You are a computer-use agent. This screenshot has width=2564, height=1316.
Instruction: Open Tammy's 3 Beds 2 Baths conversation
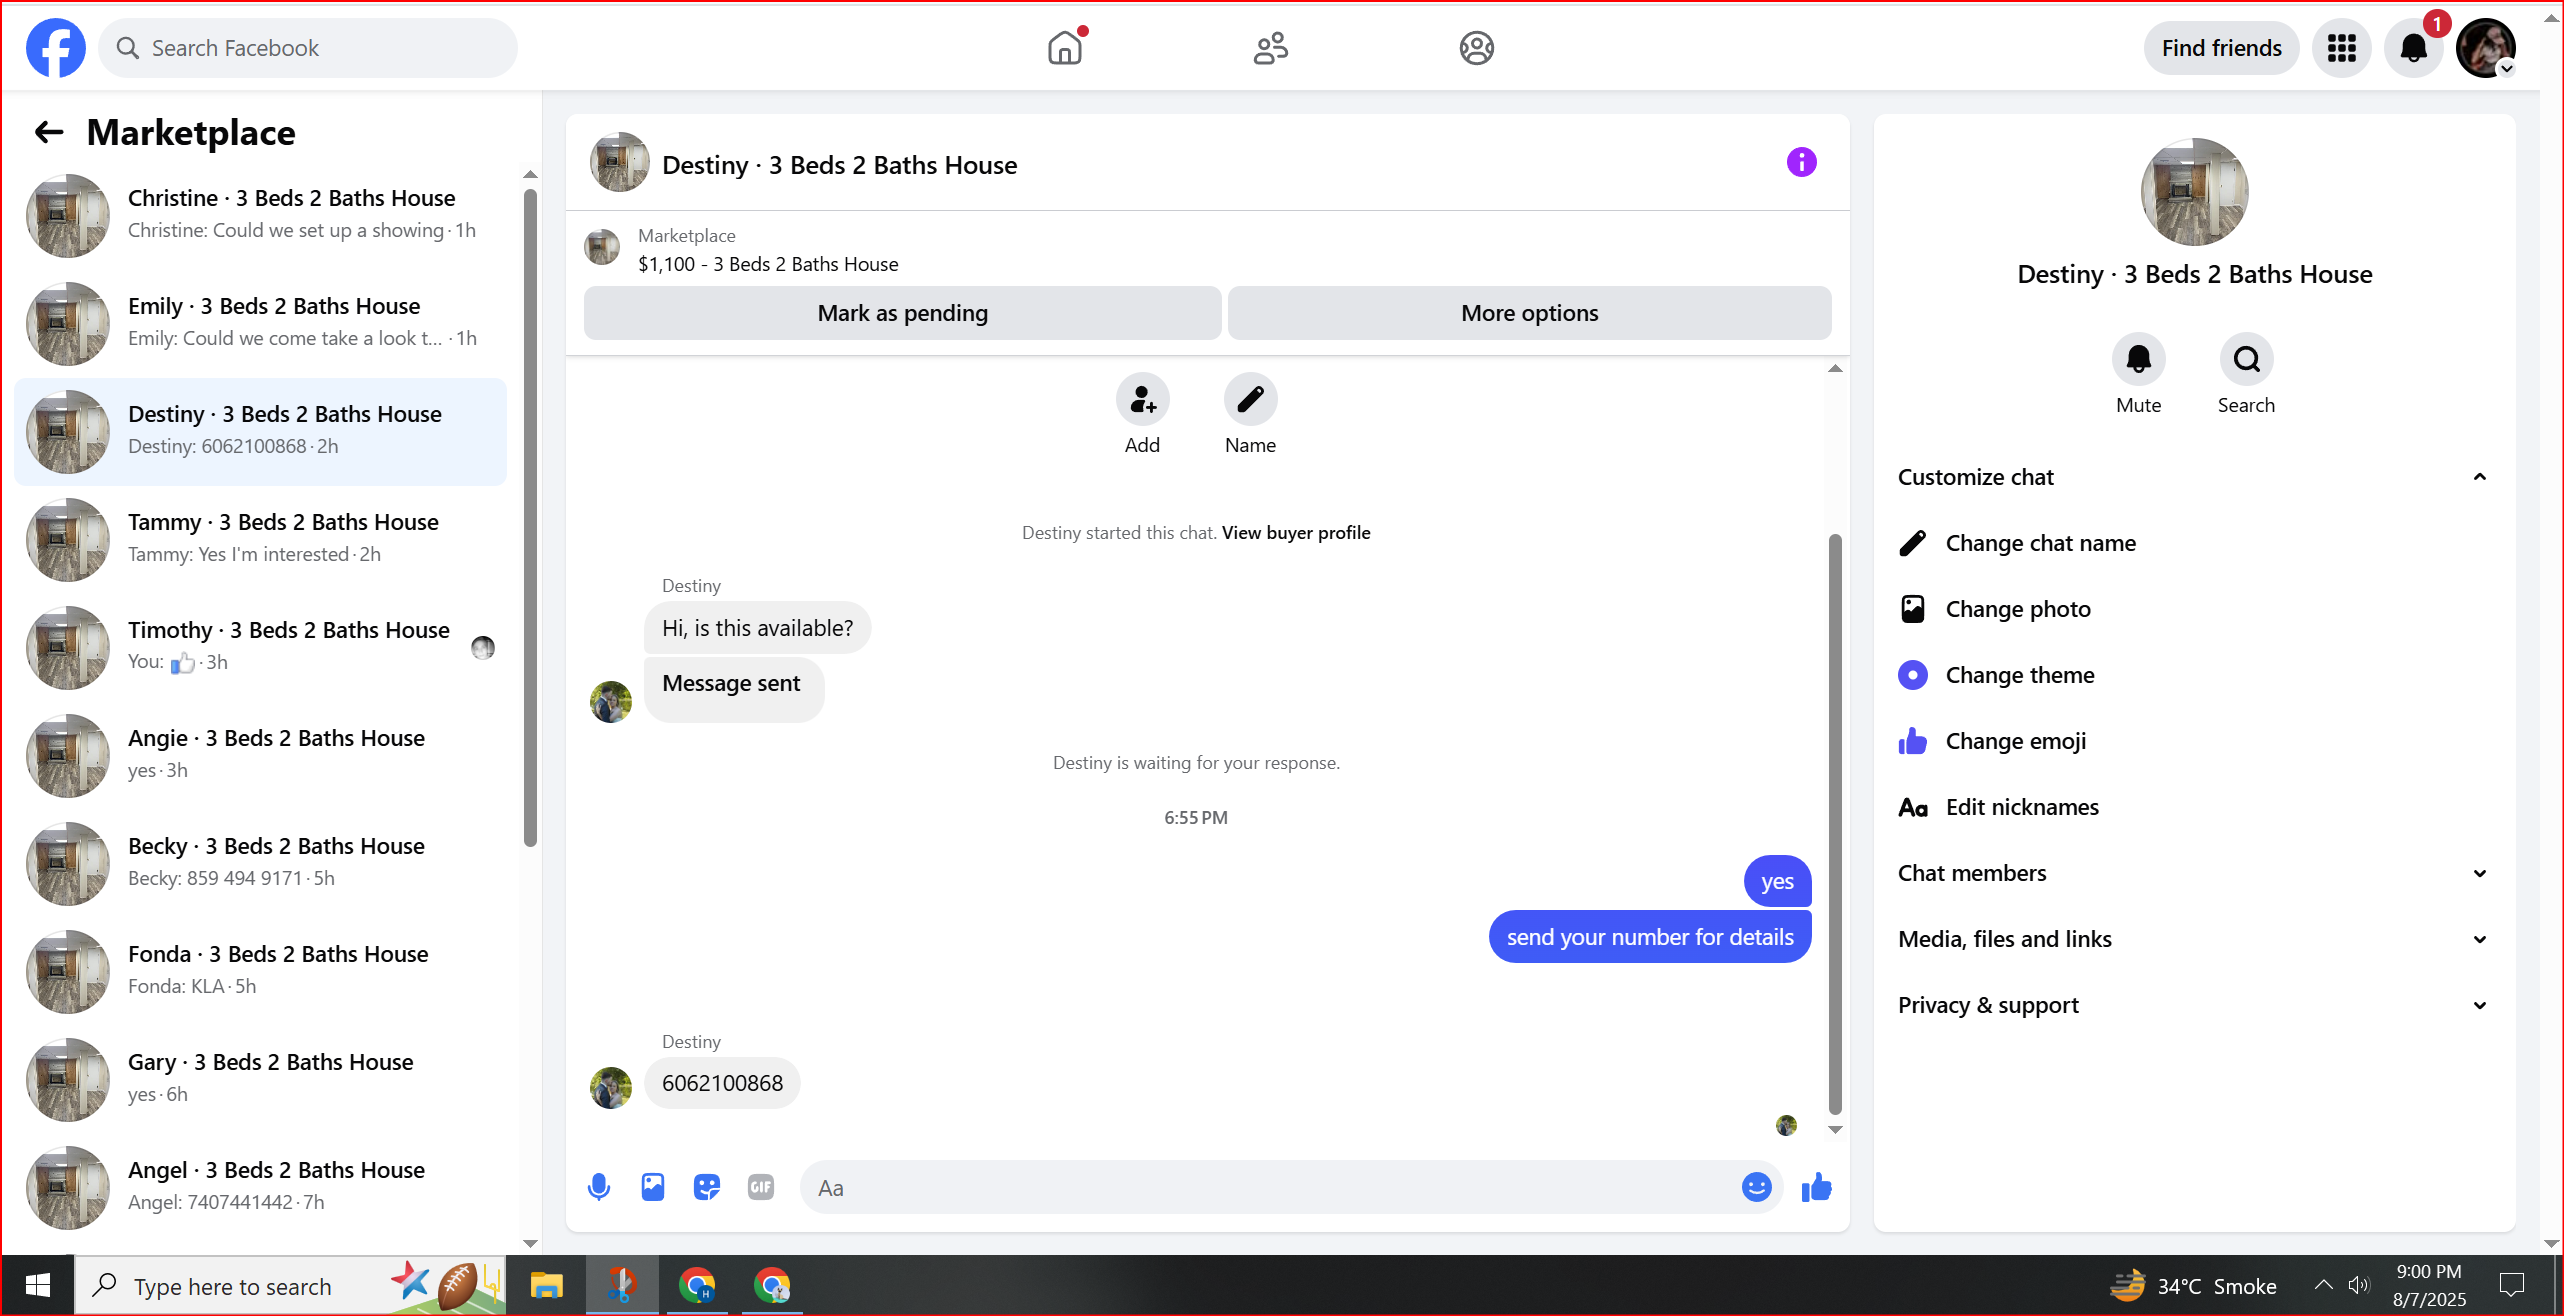(261, 539)
